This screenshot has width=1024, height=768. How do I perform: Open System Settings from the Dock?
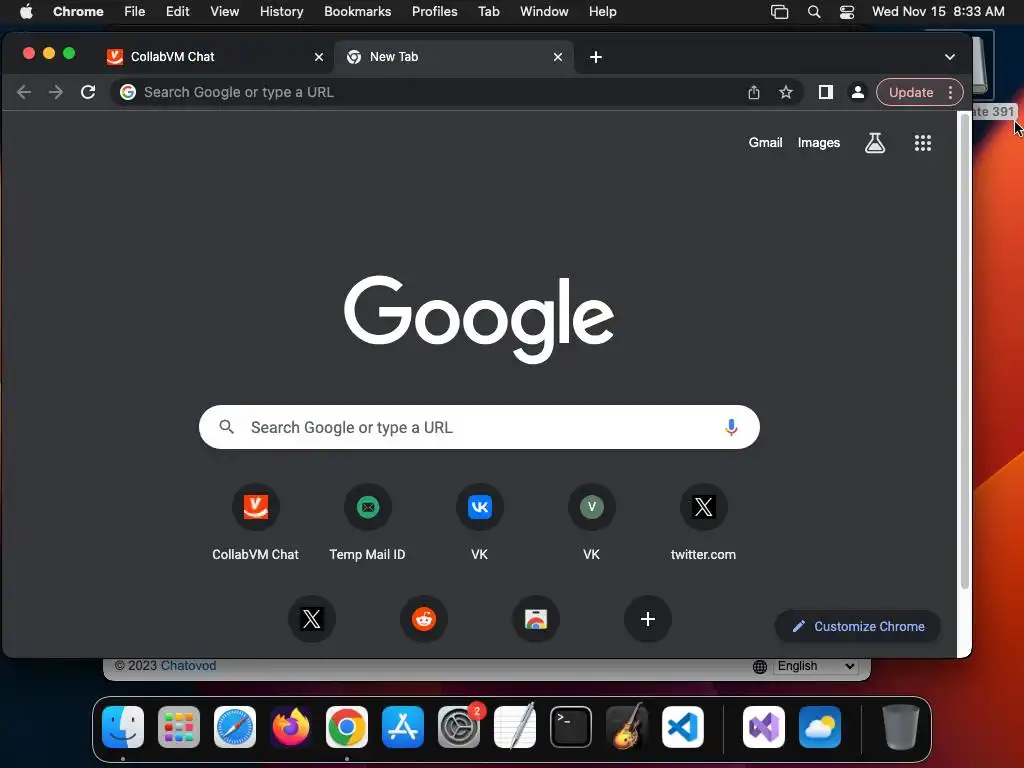(458, 727)
